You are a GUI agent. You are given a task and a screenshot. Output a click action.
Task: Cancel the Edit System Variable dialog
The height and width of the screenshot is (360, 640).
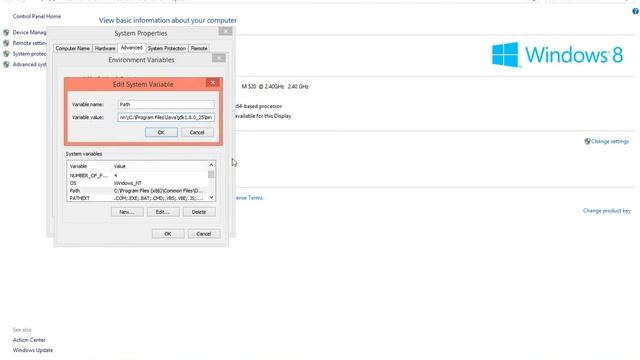coord(197,132)
